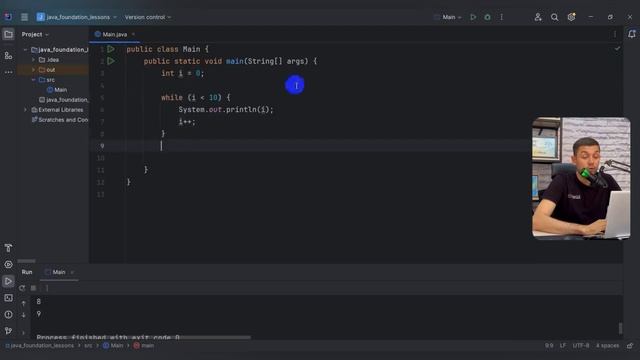Open Project tool window folder icon
Screen dimensions: 640x360
pos(8,34)
